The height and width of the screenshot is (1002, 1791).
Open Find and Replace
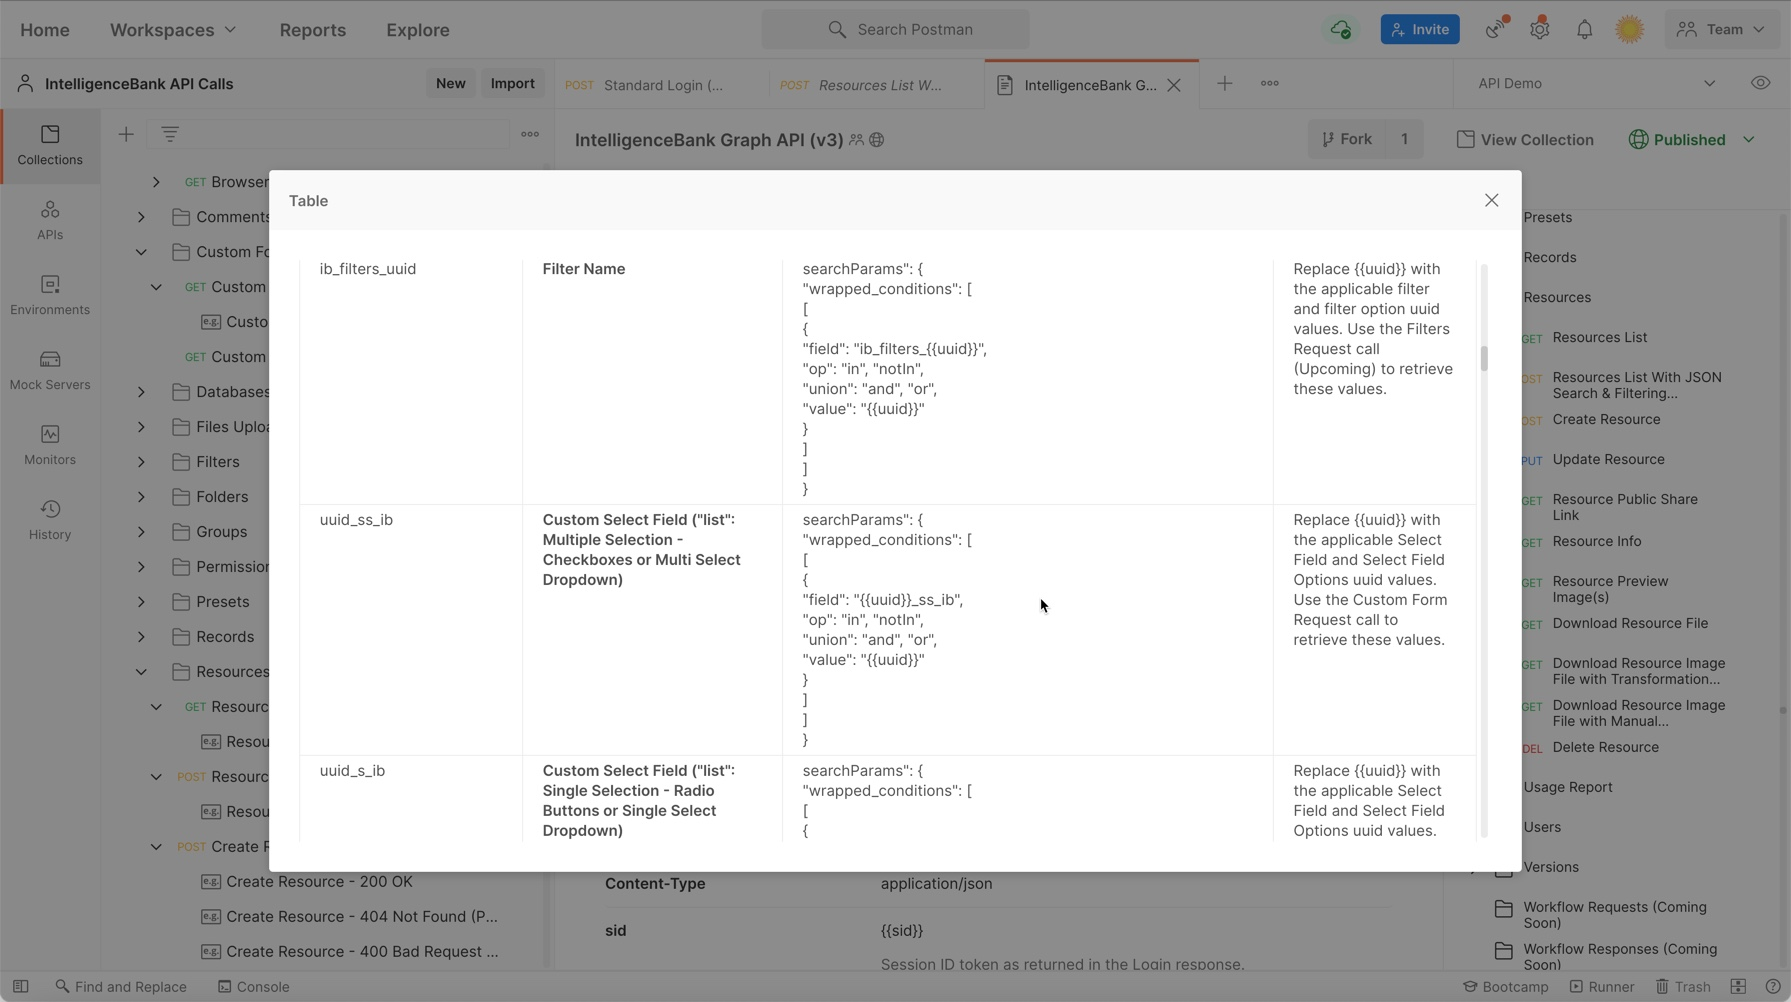[121, 987]
